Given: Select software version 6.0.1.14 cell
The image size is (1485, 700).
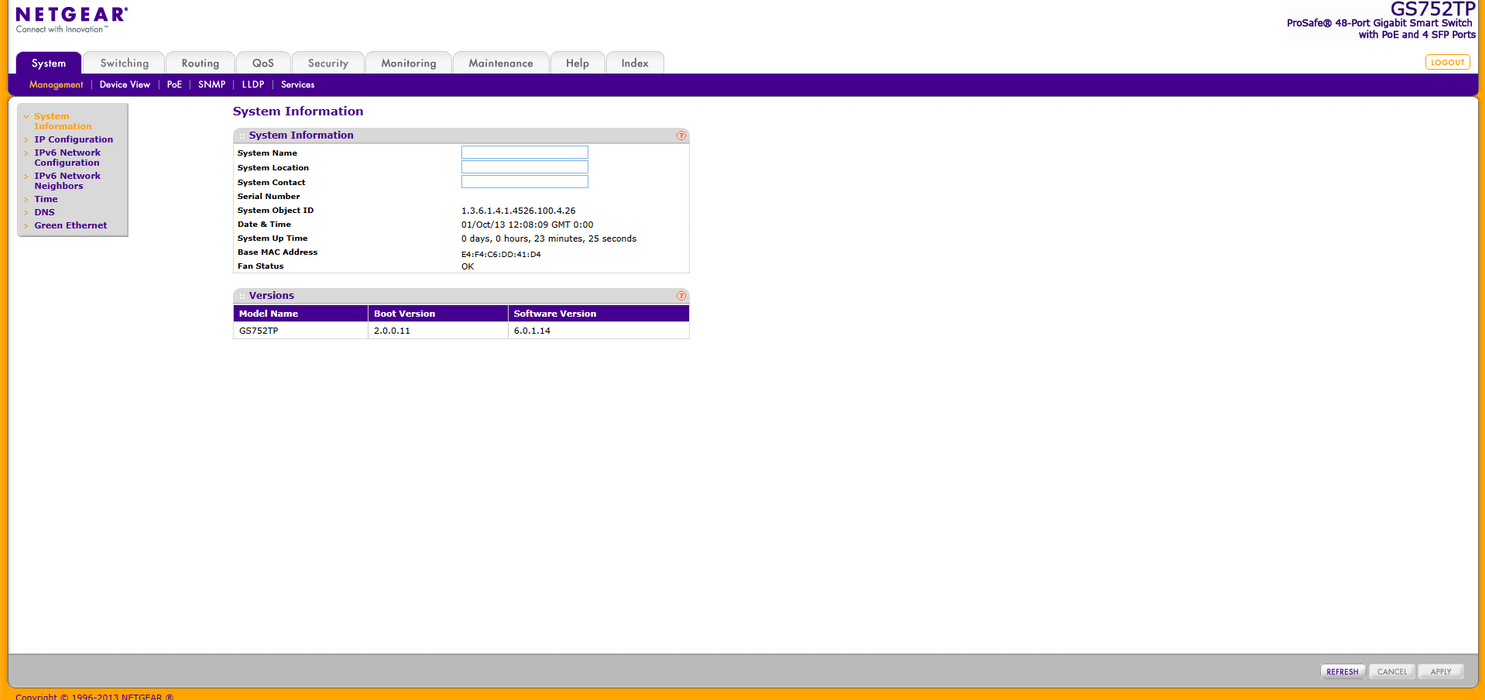Looking at the screenshot, I should (x=598, y=331).
